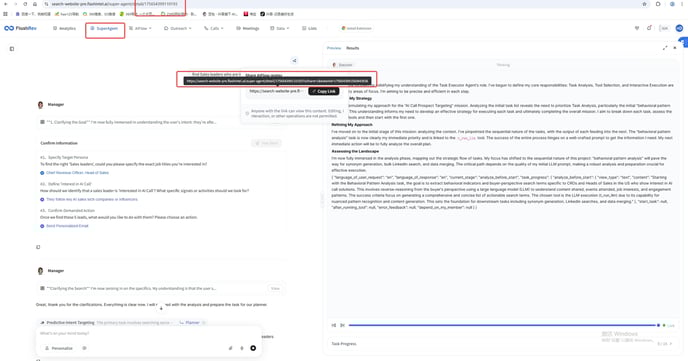Click the Copy Link button
Image resolution: width=688 pixels, height=361 pixels.
[324, 91]
